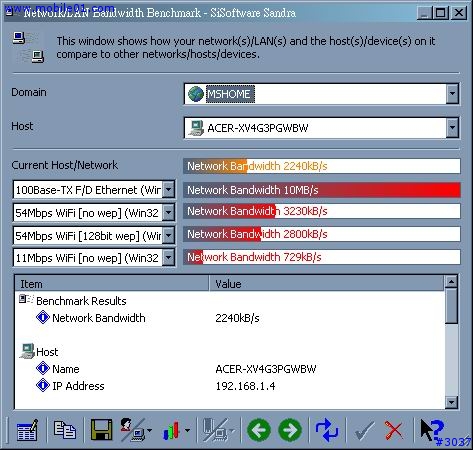Click the grey OK checkmark icon
The width and height of the screenshot is (473, 450).
pyautogui.click(x=364, y=430)
